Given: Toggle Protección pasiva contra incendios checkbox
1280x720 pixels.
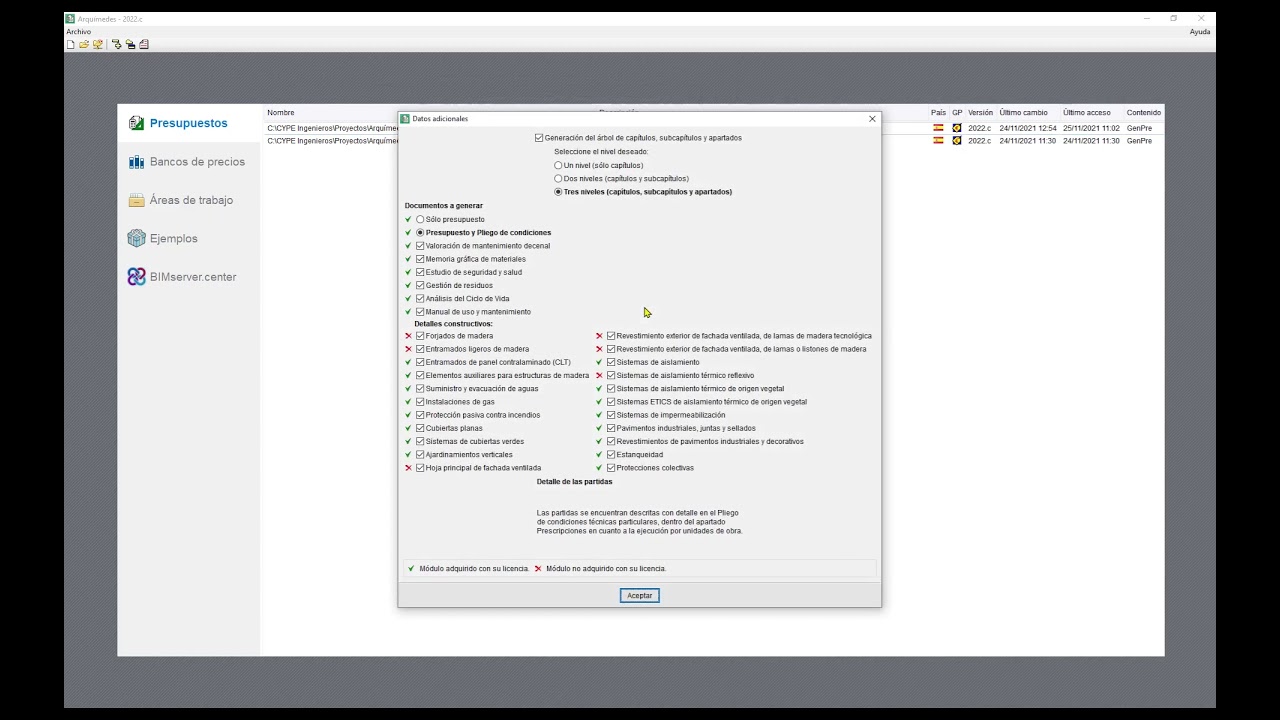Looking at the screenshot, I should click(x=420, y=415).
